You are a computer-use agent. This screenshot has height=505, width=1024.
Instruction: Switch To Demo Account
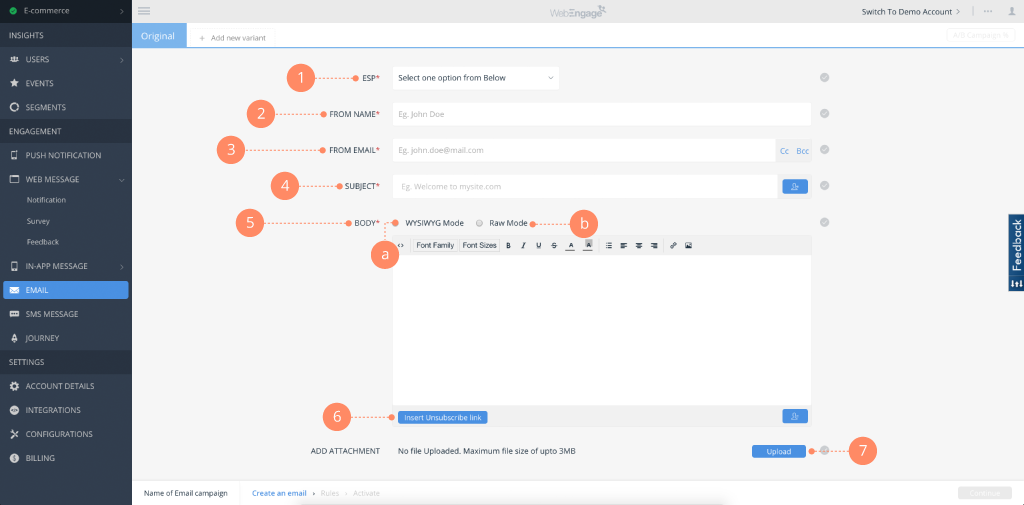(x=911, y=12)
